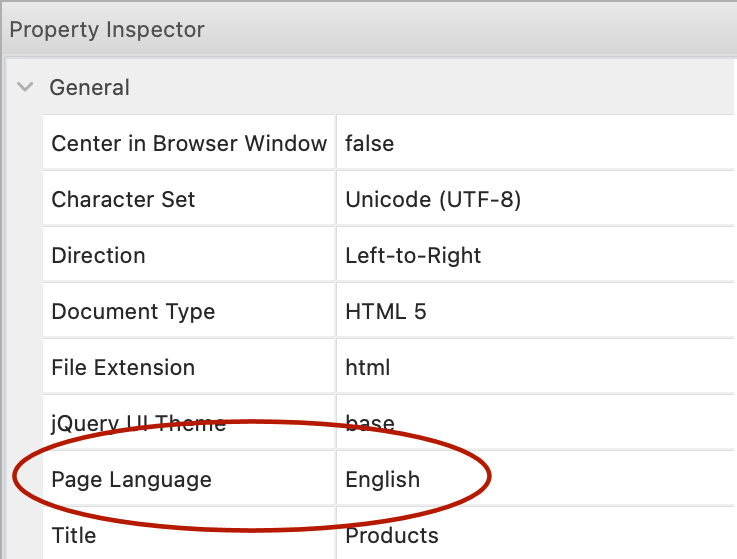Select the Page Language property name
This screenshot has width=737, height=559.
tap(131, 479)
